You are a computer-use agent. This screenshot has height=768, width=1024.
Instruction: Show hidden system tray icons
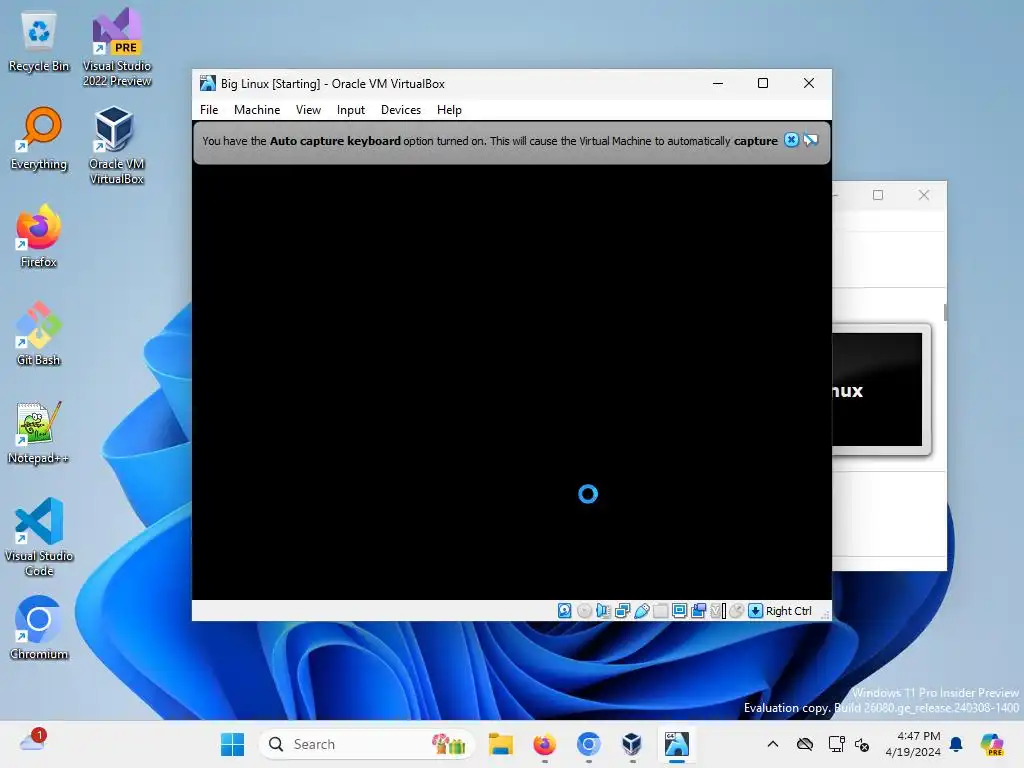[x=773, y=744]
